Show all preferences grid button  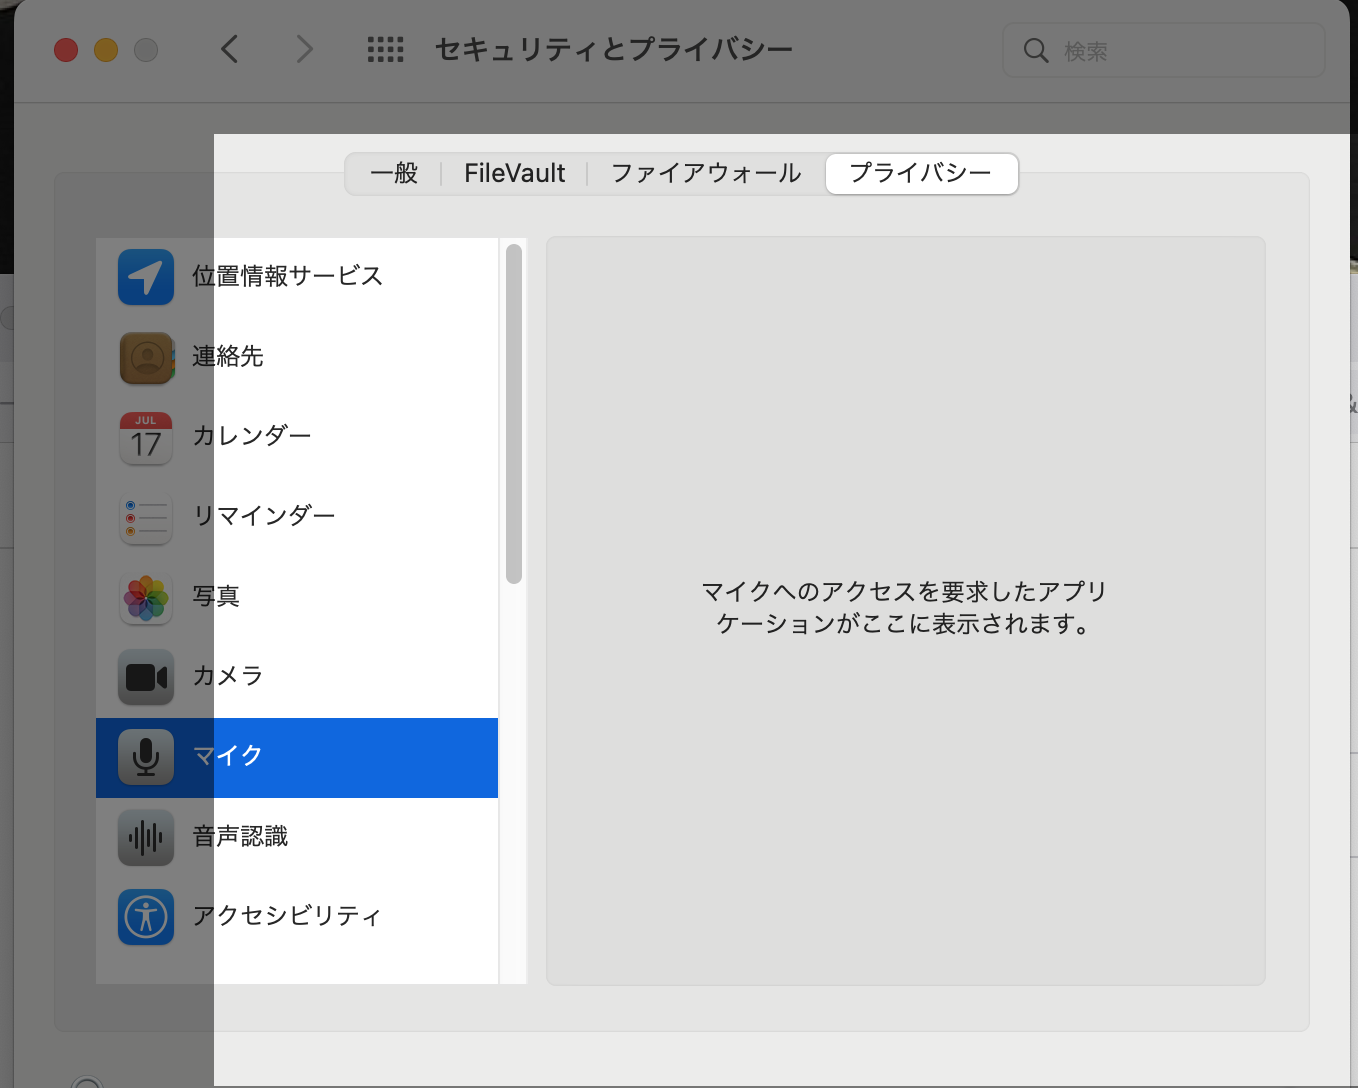tap(385, 49)
